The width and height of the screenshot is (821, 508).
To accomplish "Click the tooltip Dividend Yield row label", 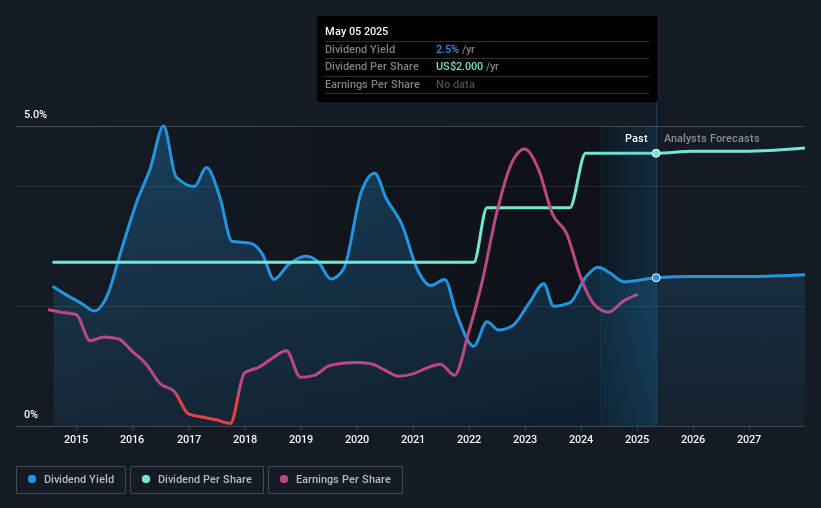I will coord(360,49).
